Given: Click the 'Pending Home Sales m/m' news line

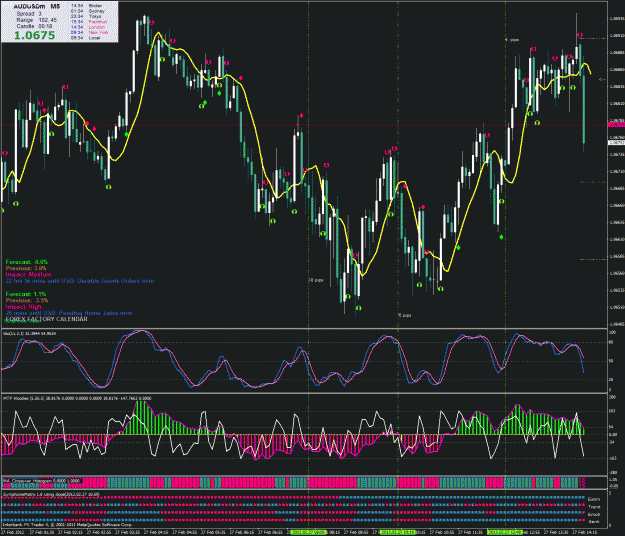Looking at the screenshot, I should [x=69, y=313].
